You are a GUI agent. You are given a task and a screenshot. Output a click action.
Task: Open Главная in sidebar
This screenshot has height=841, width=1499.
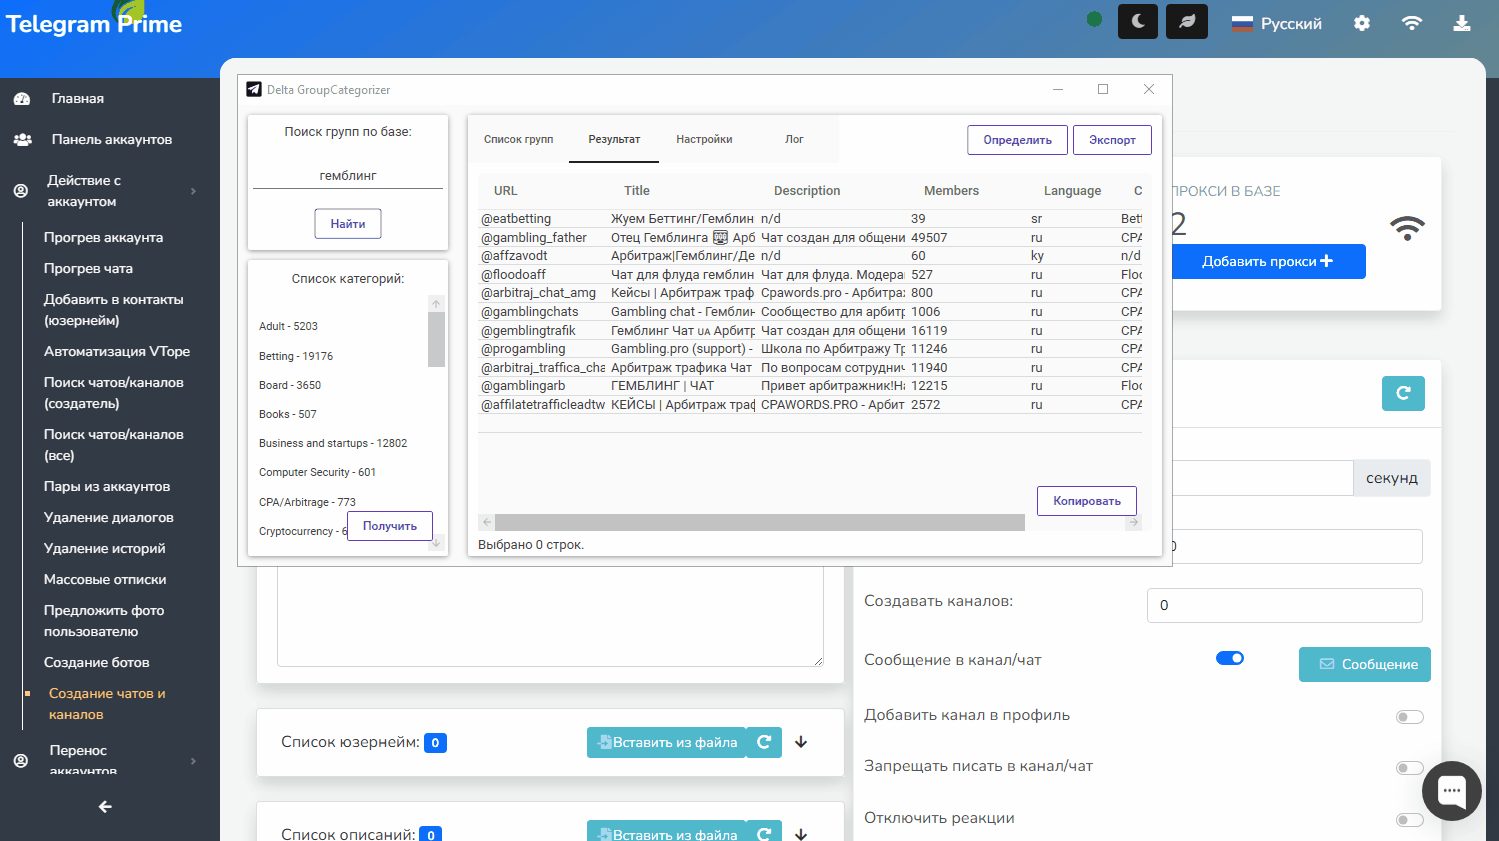pyautogui.click(x=78, y=98)
